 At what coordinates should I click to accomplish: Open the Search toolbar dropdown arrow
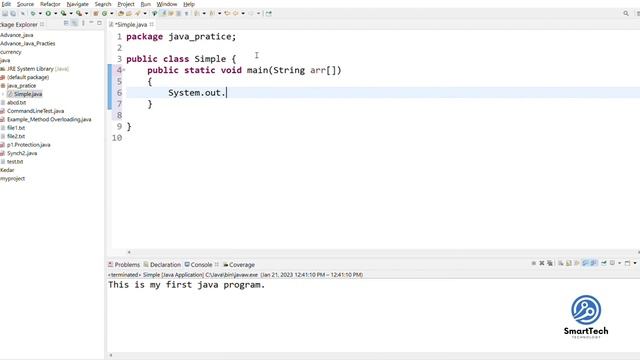145,13
